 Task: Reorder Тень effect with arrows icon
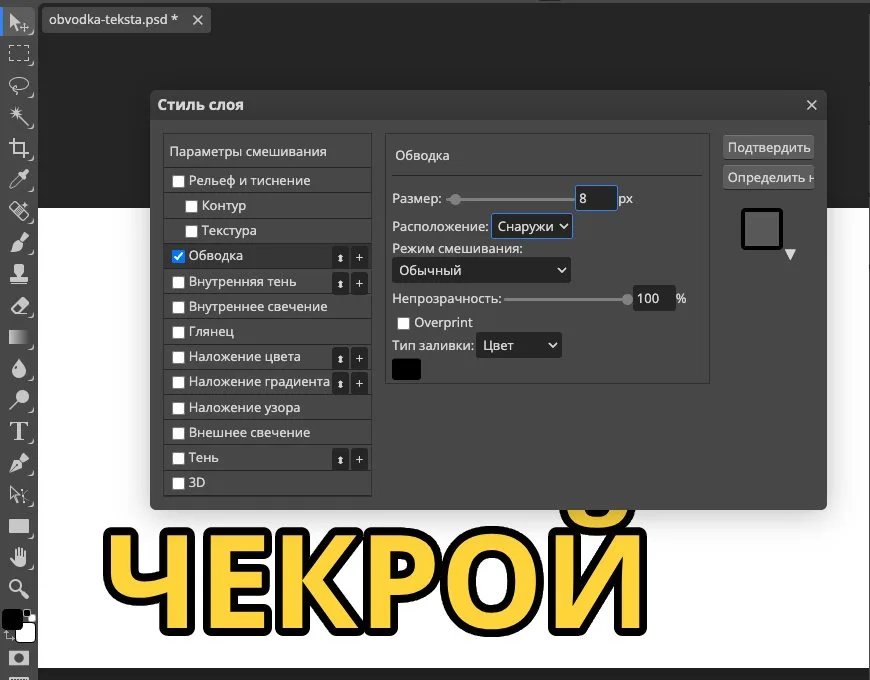click(x=340, y=459)
